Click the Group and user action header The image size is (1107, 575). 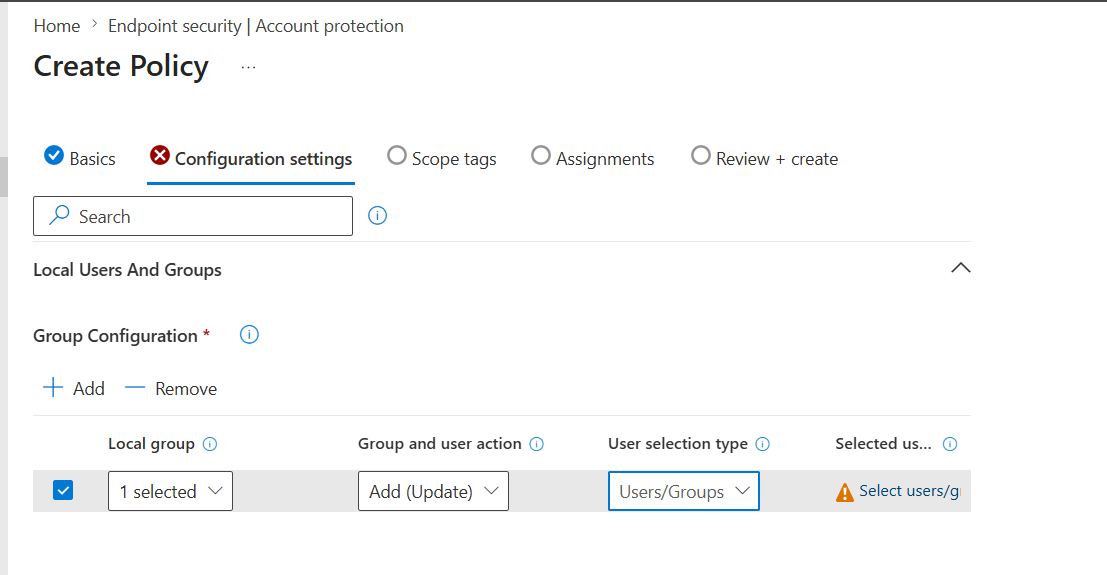[x=439, y=444]
